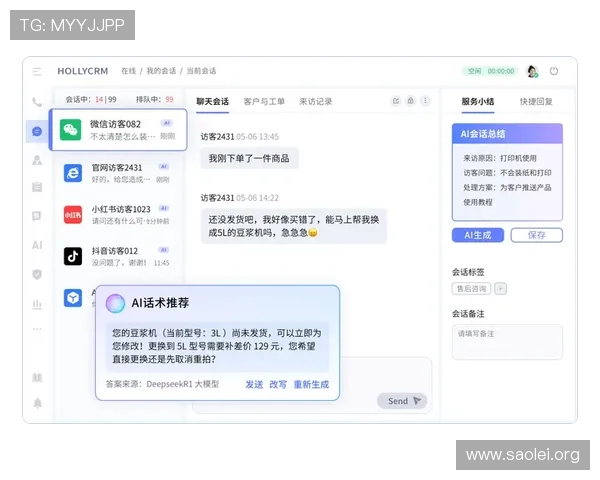Screen dimensions: 600x480
Task: Click 访客问题: 不会装纸和打印 summary line
Action: (x=507, y=173)
